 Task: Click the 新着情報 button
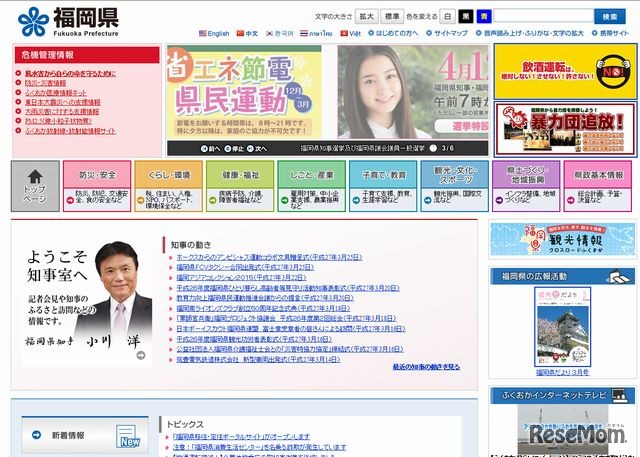tap(85, 435)
